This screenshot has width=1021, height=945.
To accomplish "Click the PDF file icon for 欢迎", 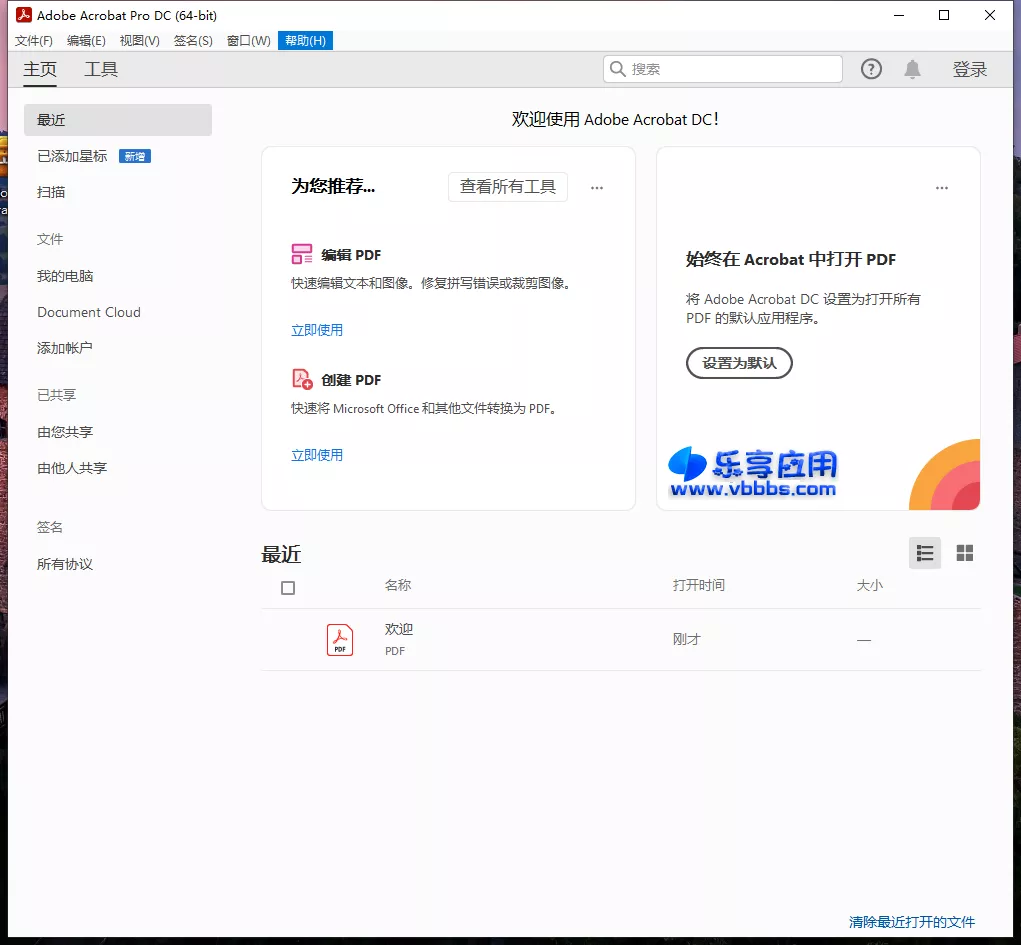I will click(x=340, y=640).
